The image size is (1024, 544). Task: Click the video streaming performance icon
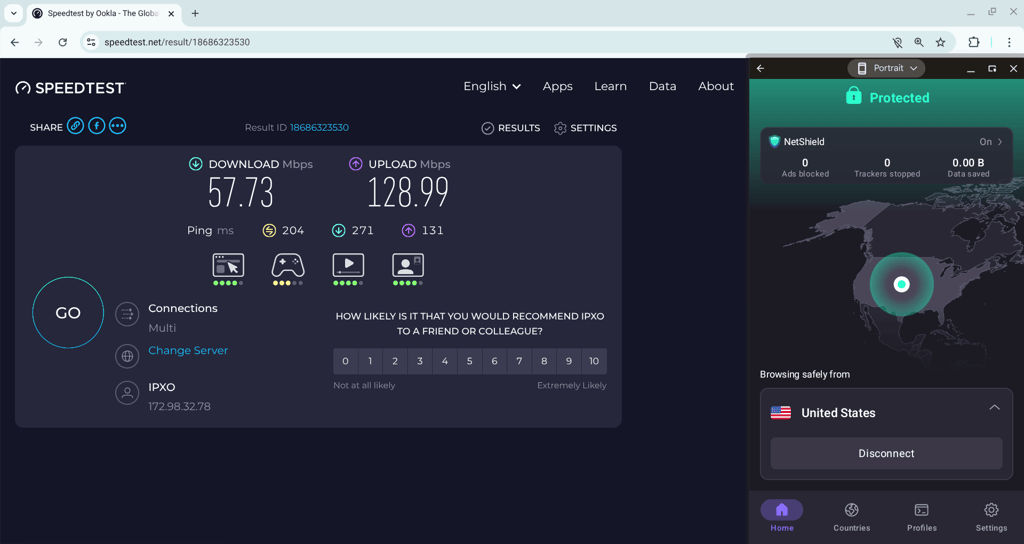click(x=348, y=265)
